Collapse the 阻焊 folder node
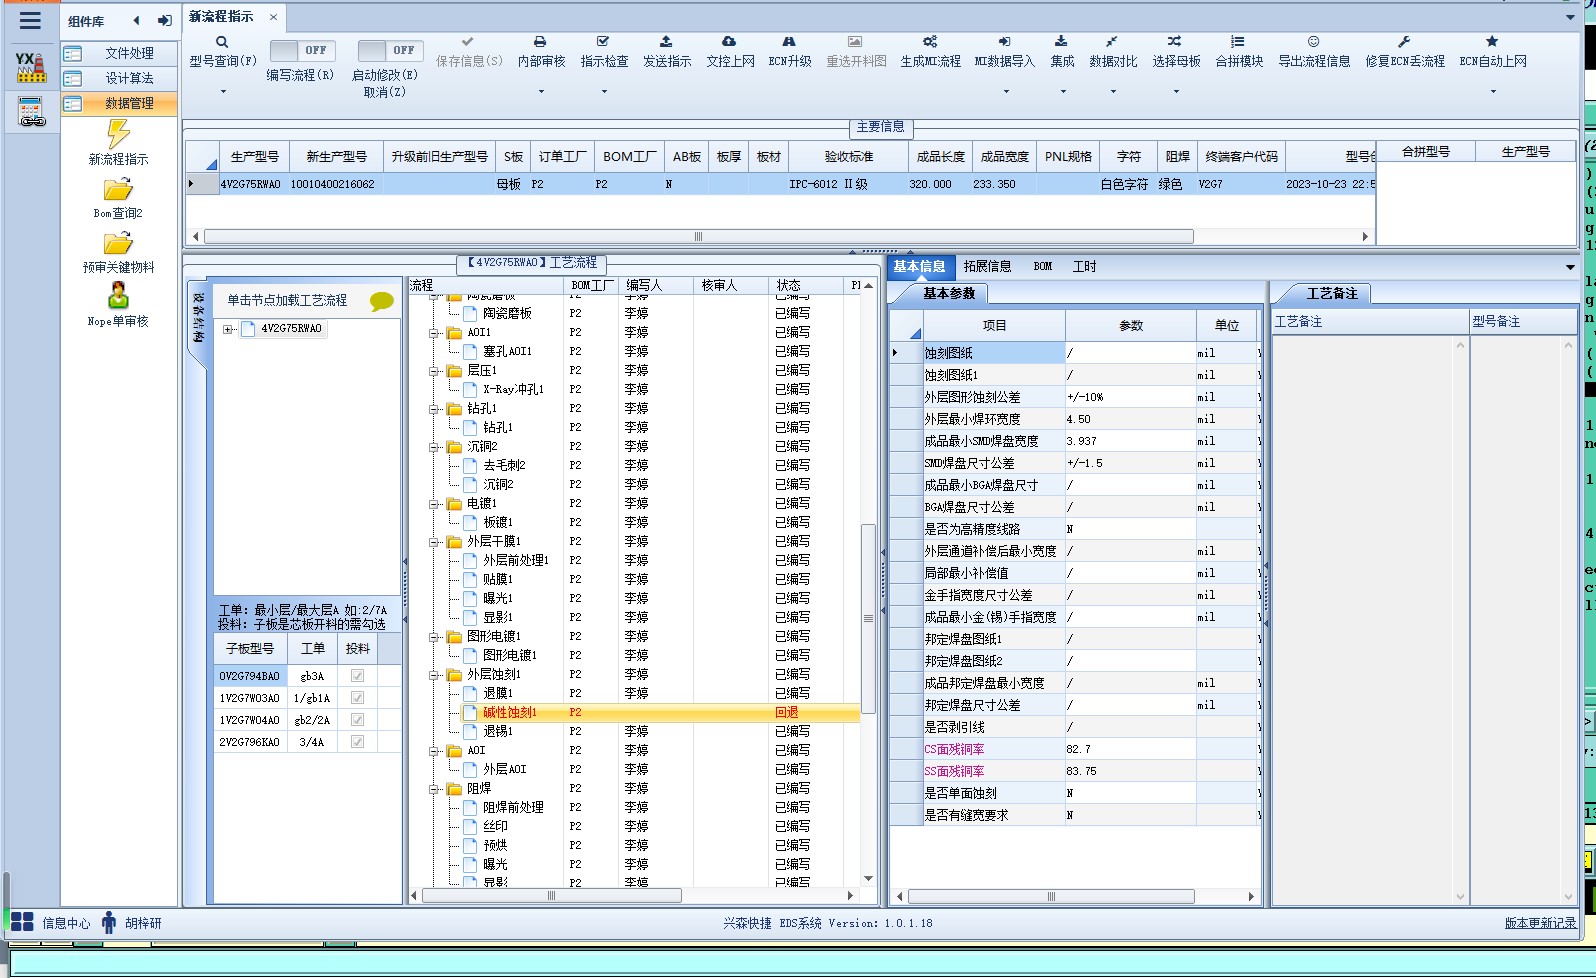1596x978 pixels. [x=435, y=789]
